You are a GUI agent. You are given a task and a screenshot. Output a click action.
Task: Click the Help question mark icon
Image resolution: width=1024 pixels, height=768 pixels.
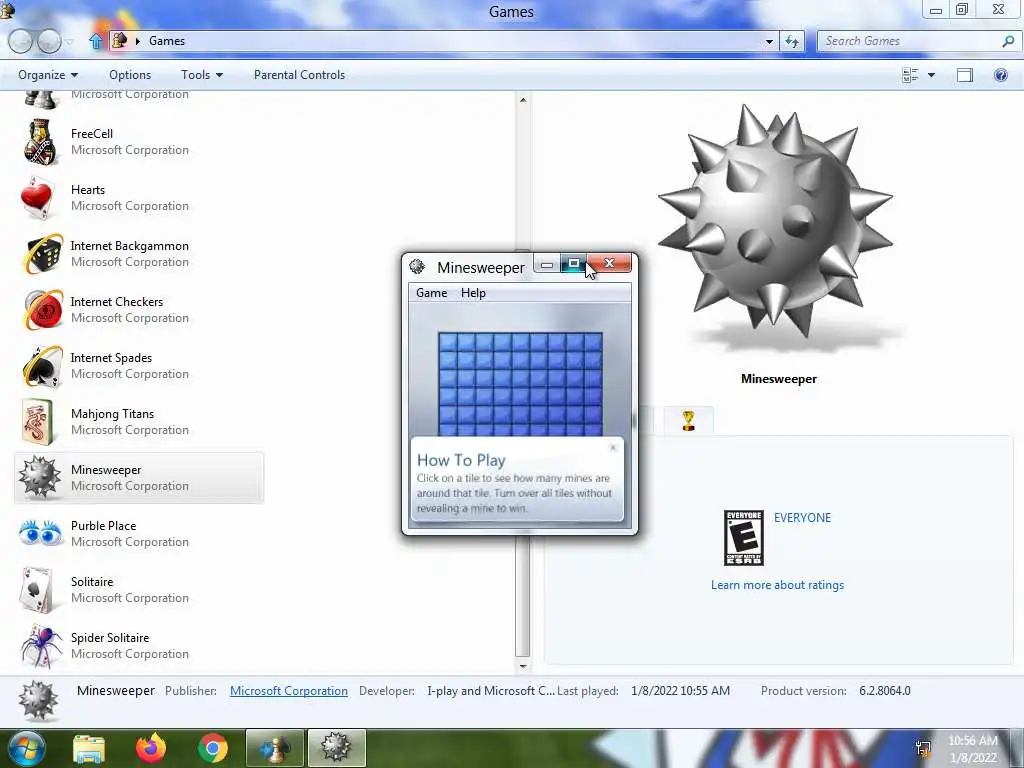1000,75
